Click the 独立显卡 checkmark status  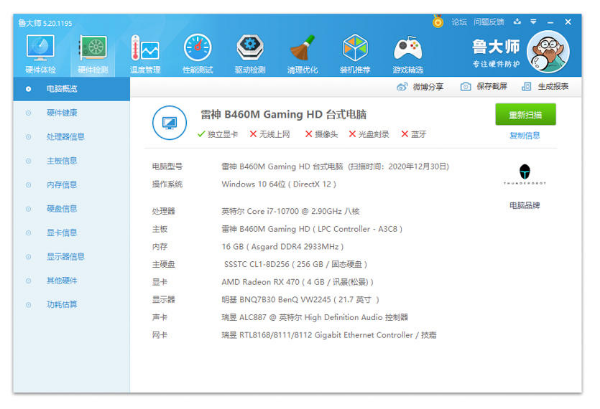[217, 134]
